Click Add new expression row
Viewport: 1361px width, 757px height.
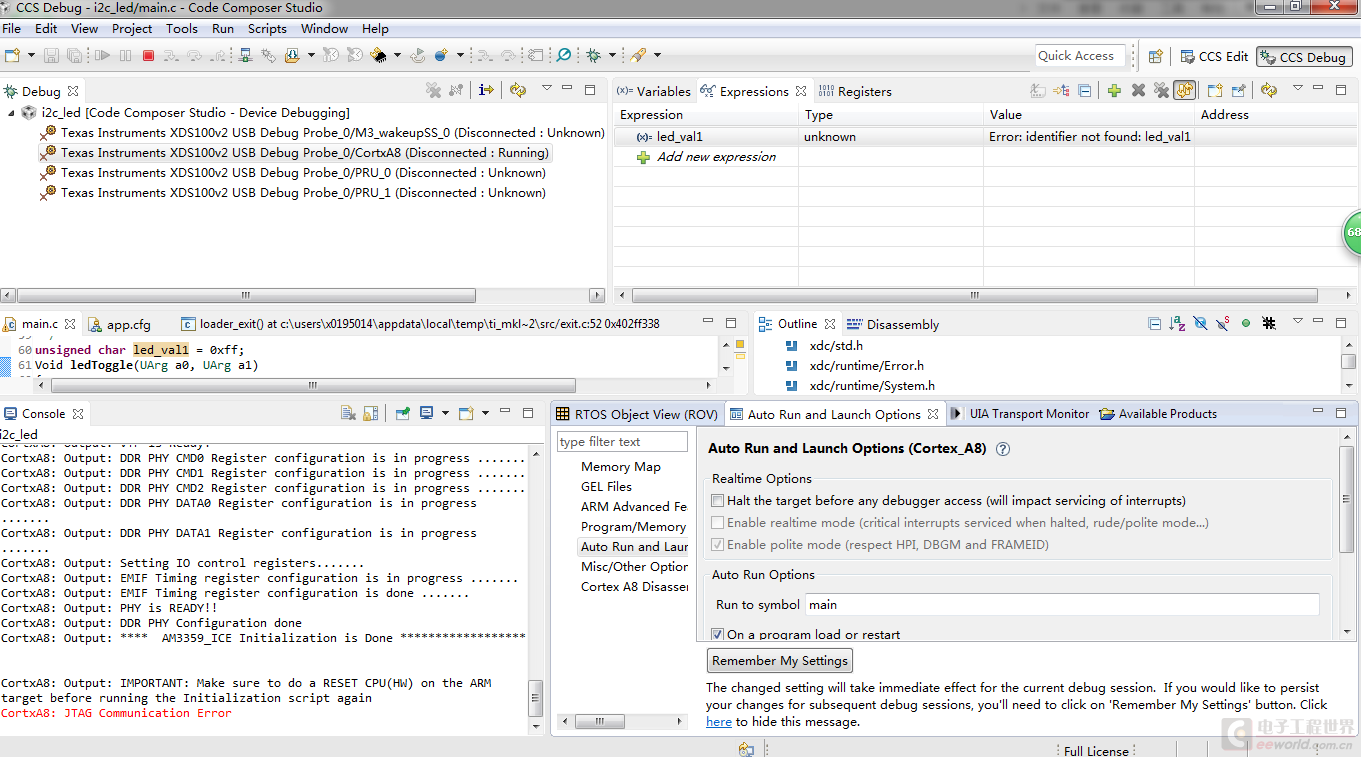coord(717,157)
